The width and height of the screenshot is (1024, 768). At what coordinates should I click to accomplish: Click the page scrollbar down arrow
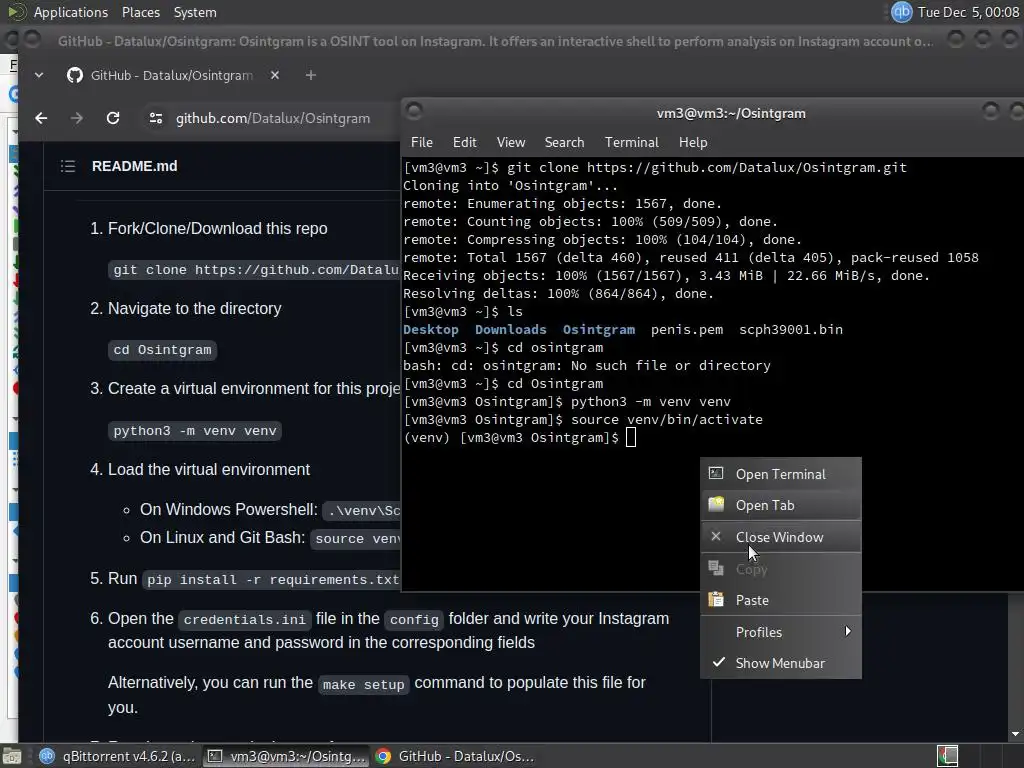(x=1016, y=734)
